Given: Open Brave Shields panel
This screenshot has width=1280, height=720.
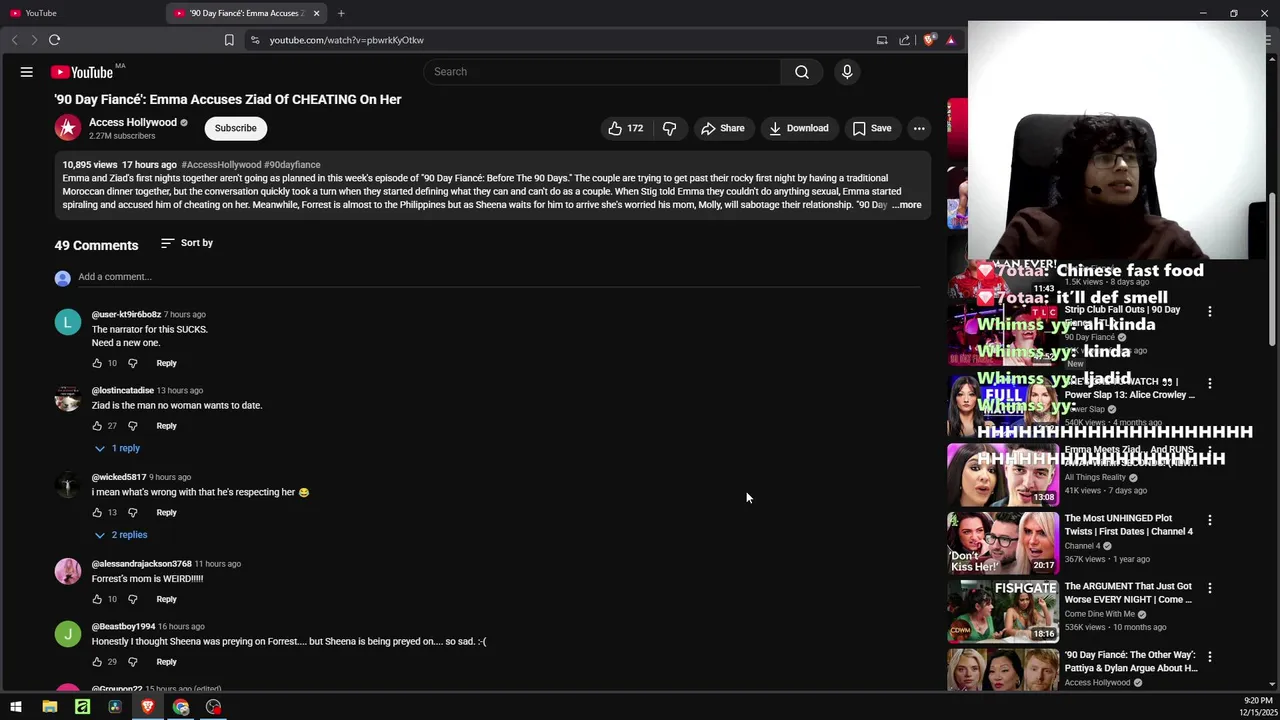Looking at the screenshot, I should (929, 40).
